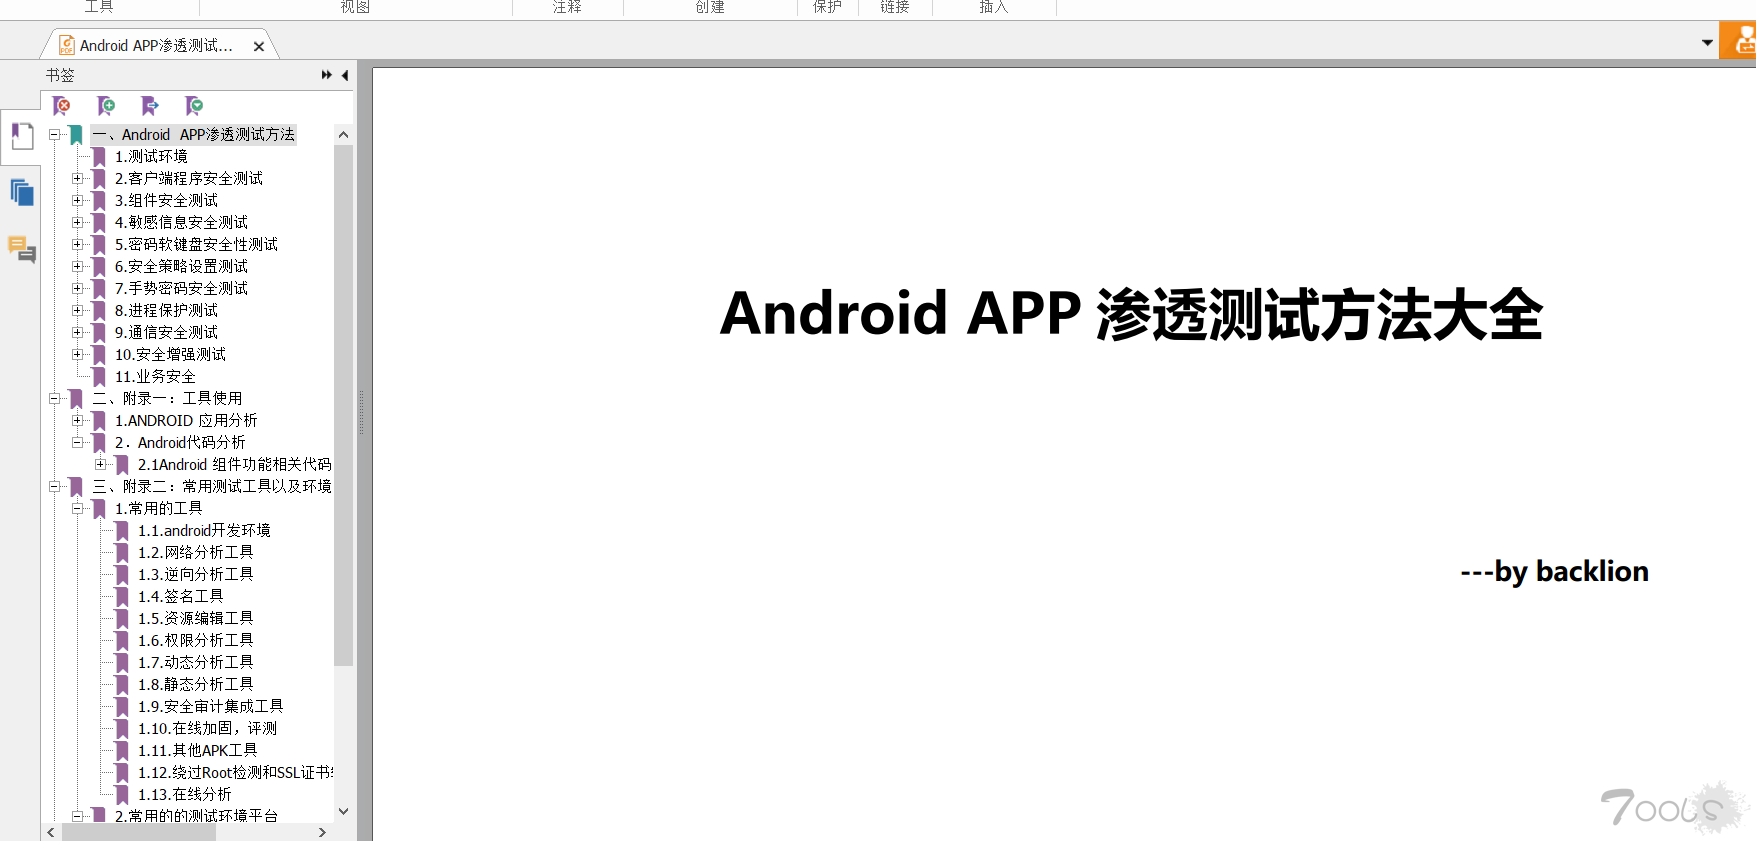Click the author line ---by backlion
The image size is (1756, 841).
pyautogui.click(x=1554, y=572)
